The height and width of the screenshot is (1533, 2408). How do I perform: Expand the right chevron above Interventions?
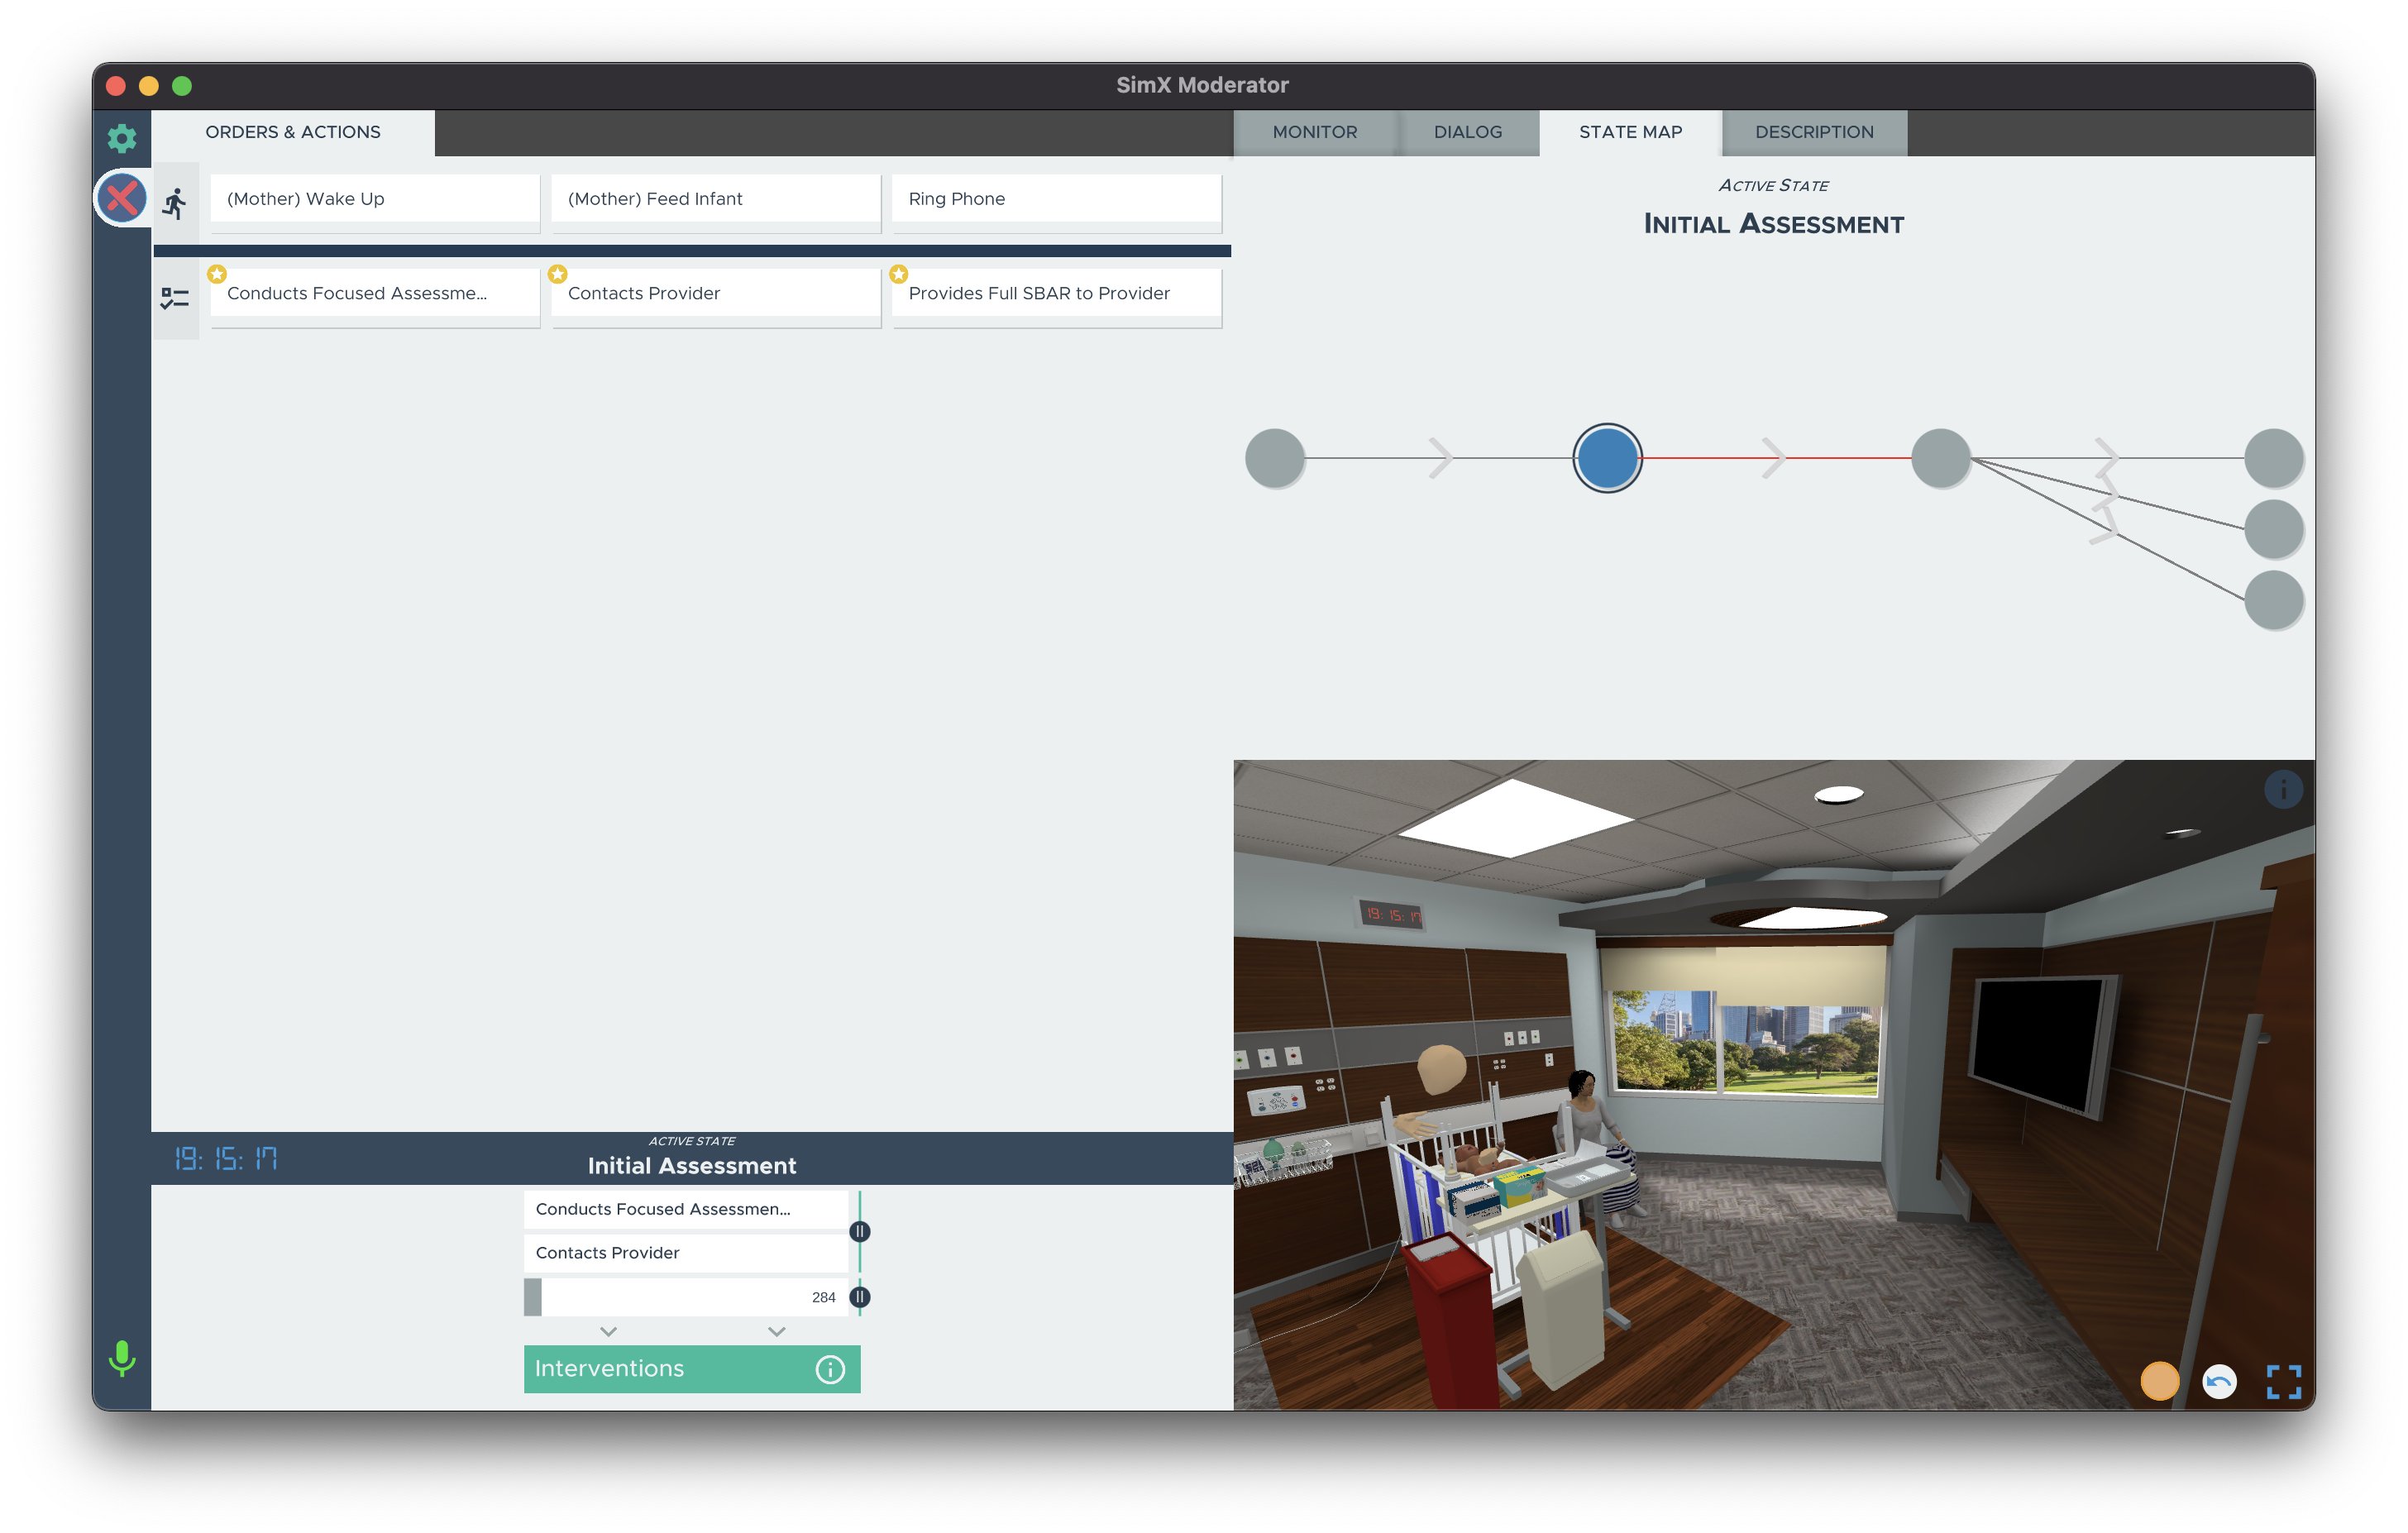[777, 1331]
